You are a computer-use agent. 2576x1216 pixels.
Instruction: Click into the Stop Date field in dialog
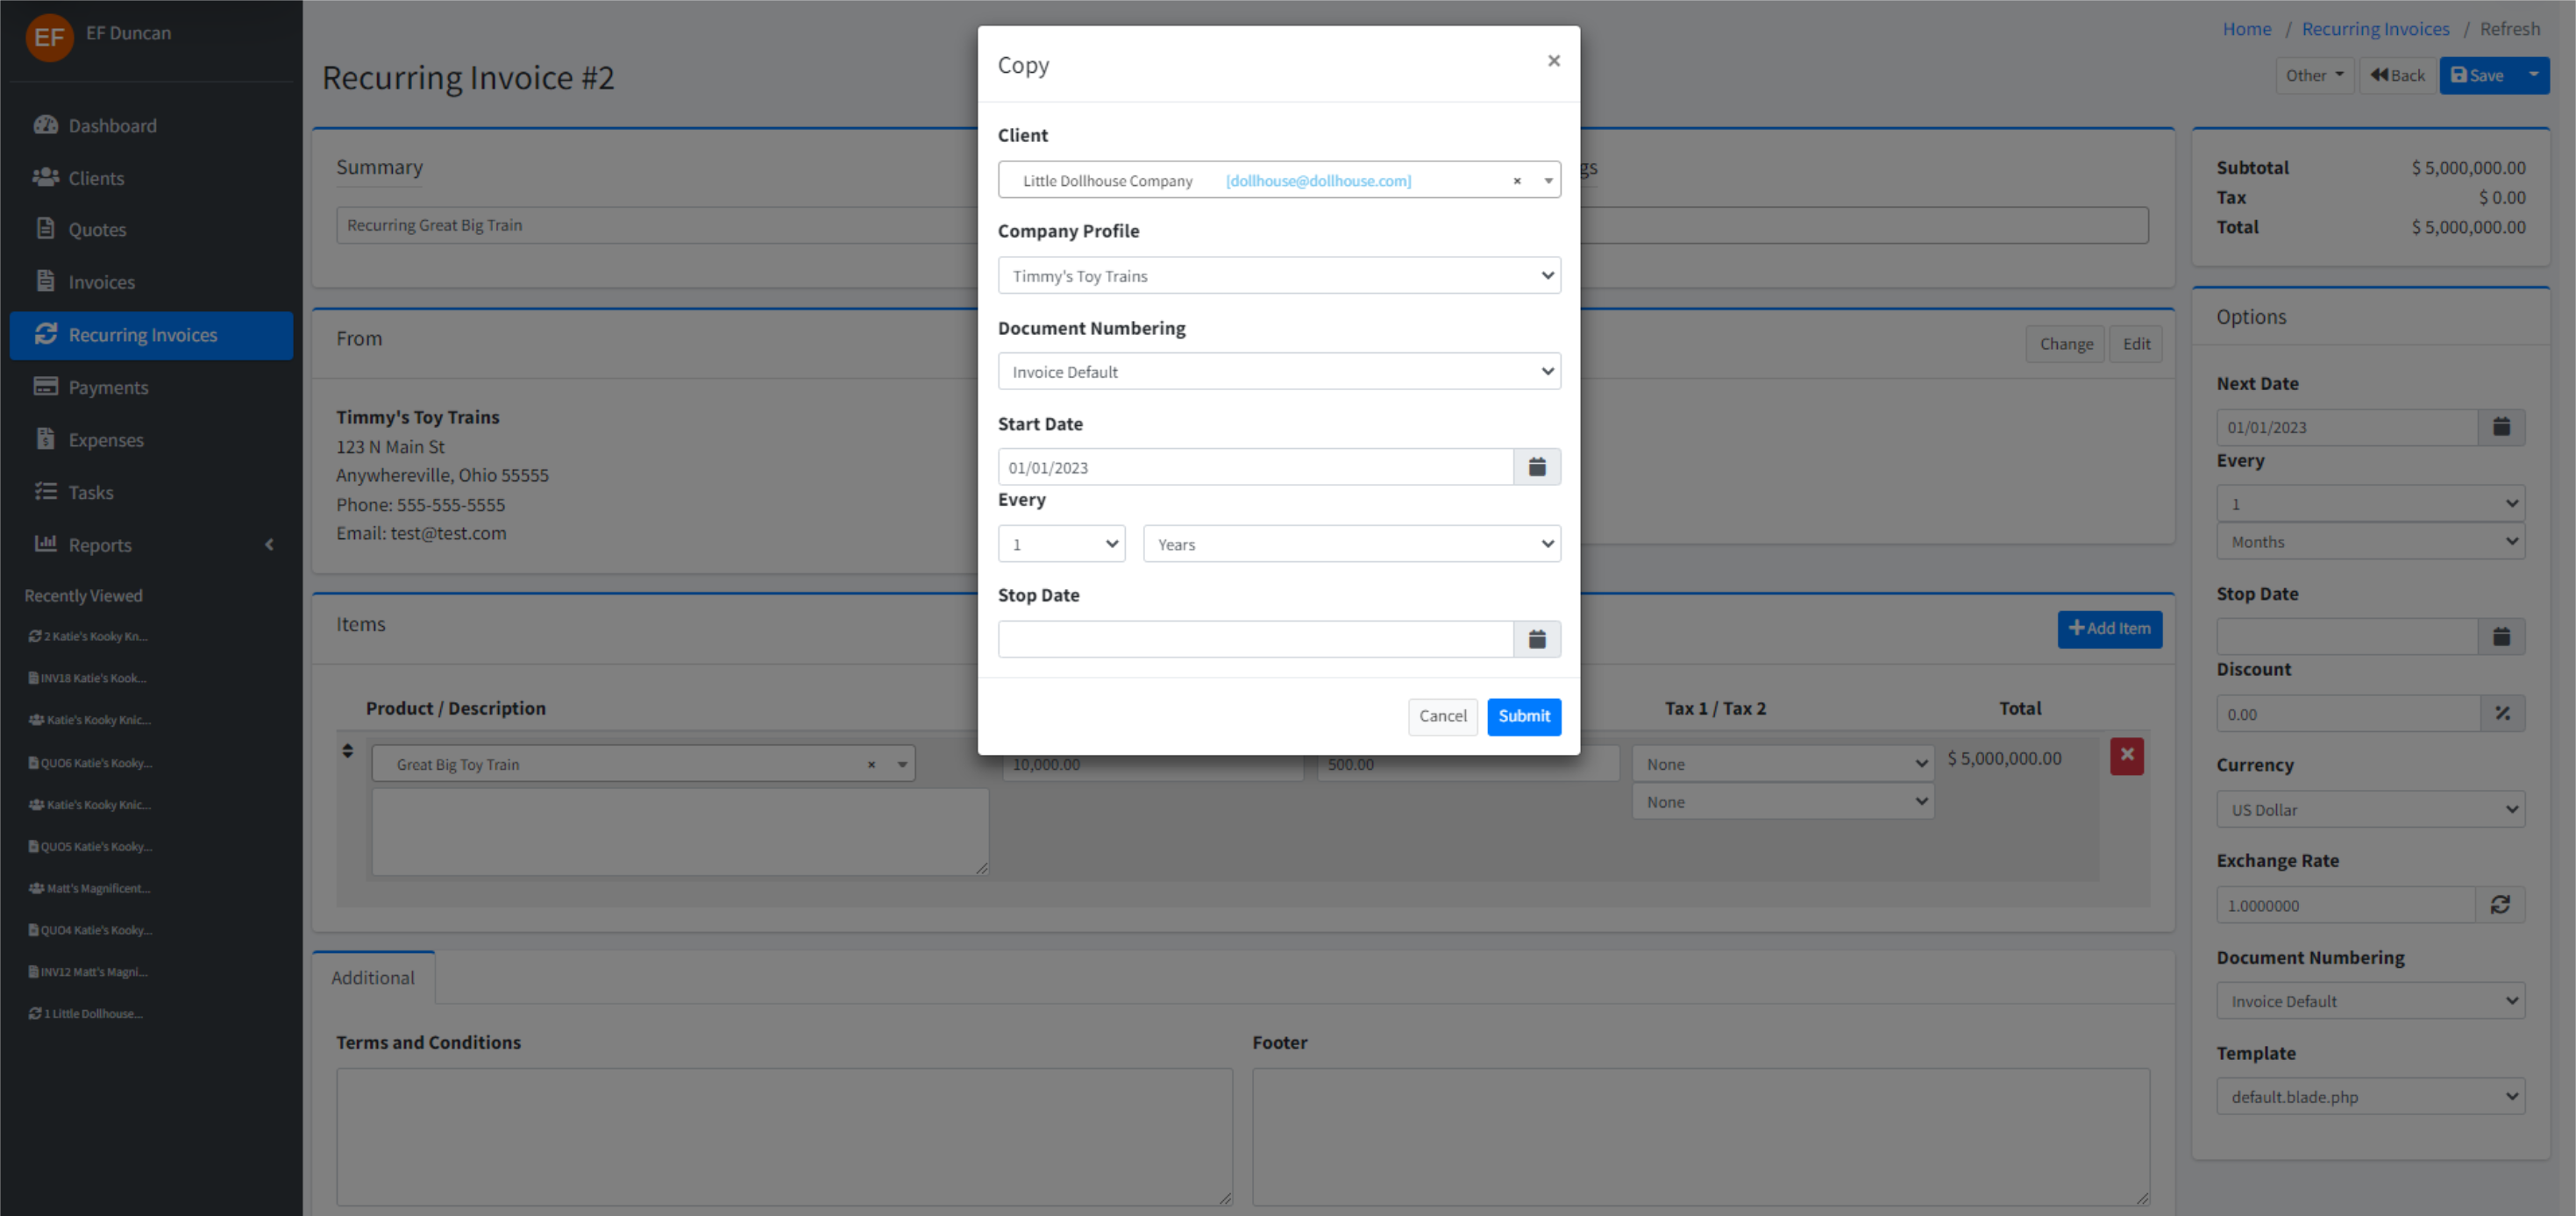click(1254, 639)
